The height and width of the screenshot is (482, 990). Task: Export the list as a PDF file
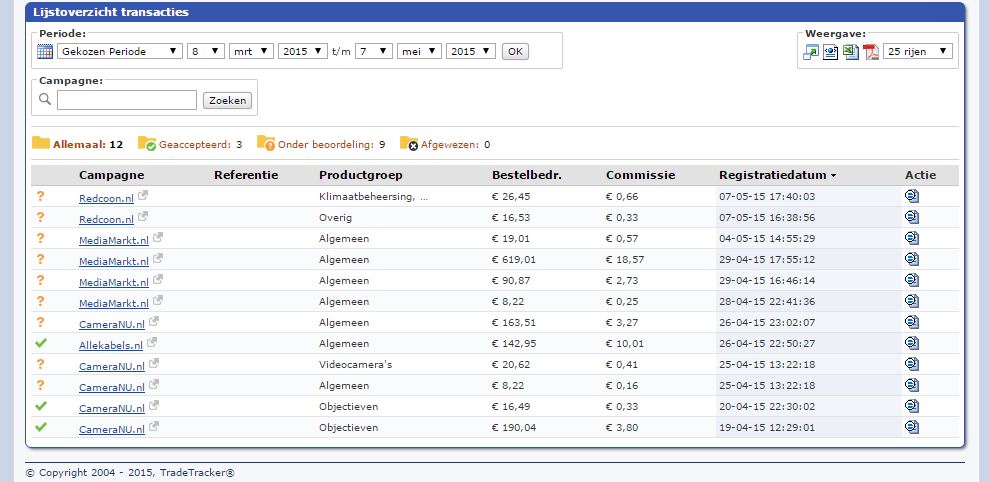coord(871,52)
